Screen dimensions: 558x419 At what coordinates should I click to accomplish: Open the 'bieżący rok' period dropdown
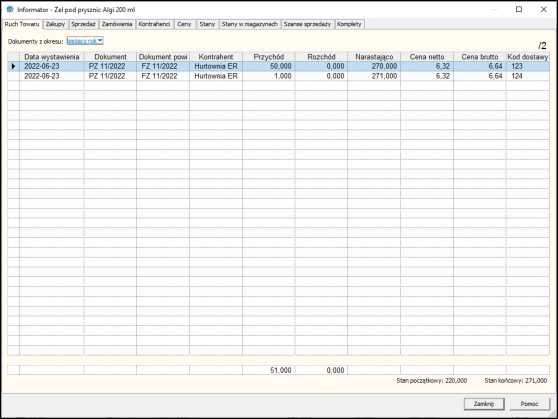[85, 41]
